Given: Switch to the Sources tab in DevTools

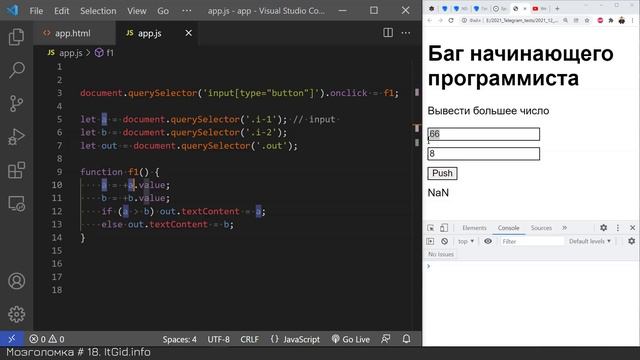Looking at the screenshot, I should coord(541,228).
